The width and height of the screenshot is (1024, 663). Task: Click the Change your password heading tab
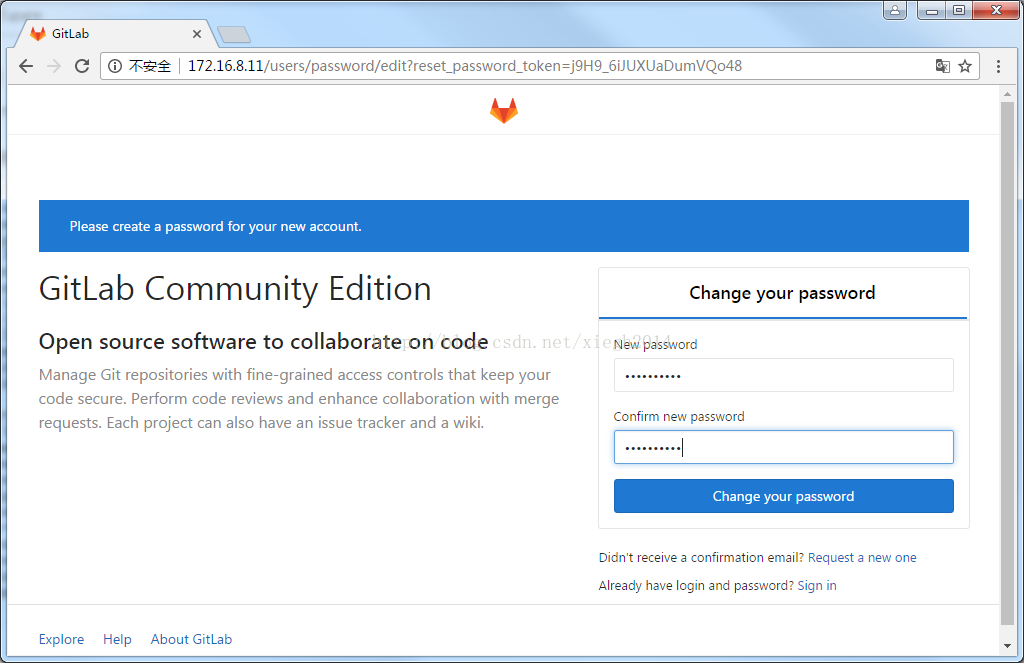(x=782, y=293)
